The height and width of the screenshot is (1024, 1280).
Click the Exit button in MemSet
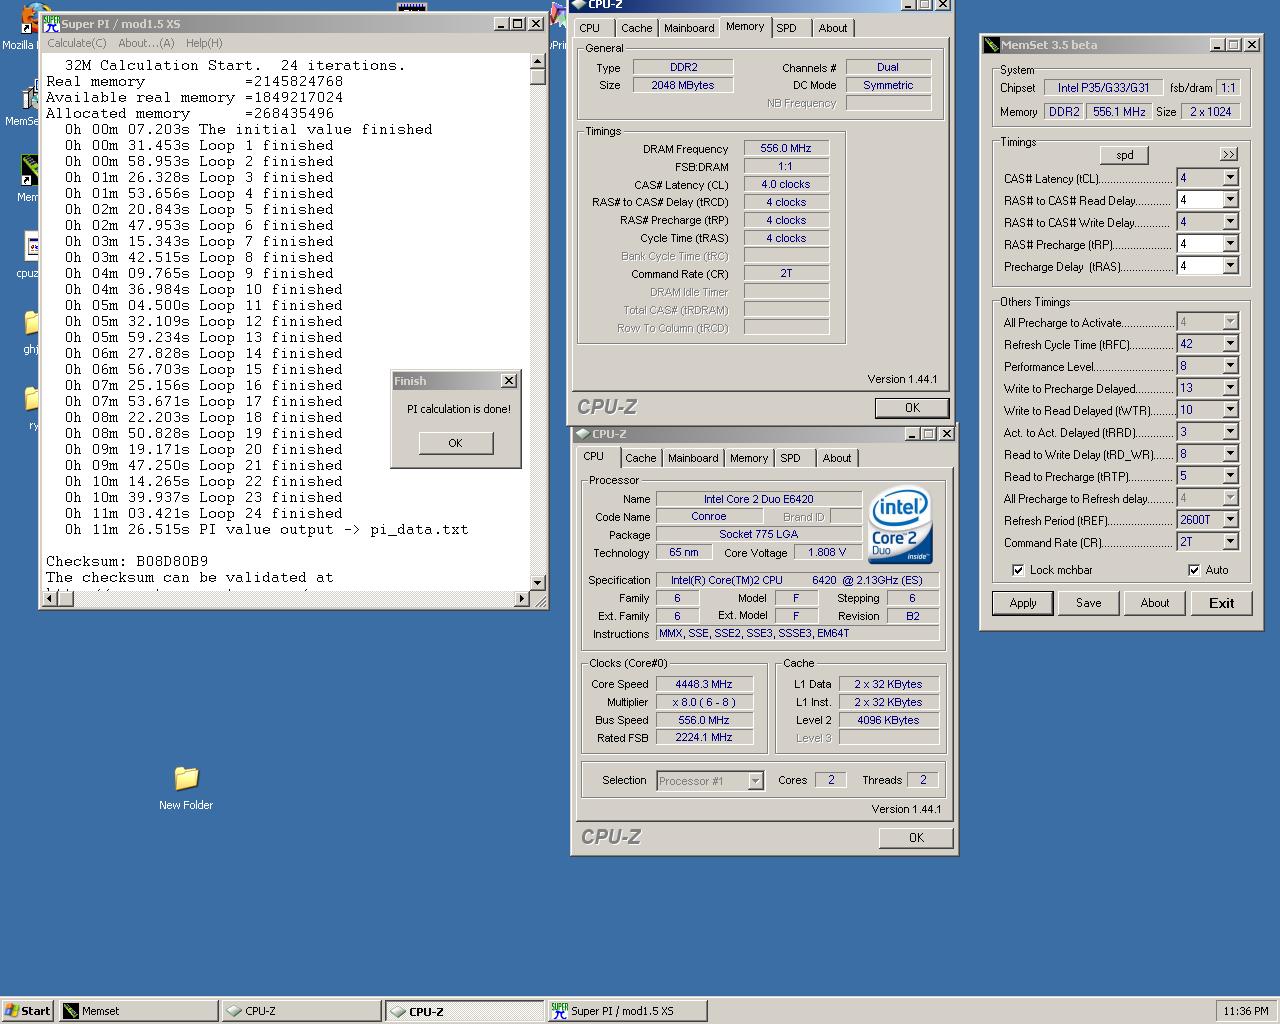coord(1222,603)
